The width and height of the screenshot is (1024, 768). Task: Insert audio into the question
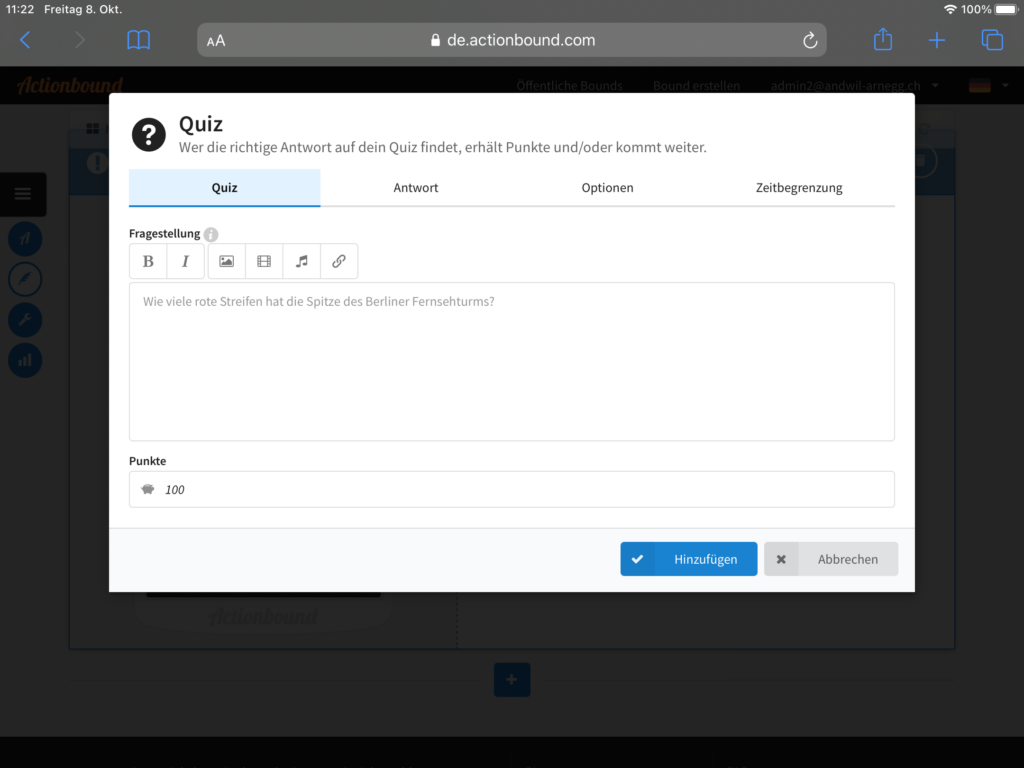(x=301, y=261)
